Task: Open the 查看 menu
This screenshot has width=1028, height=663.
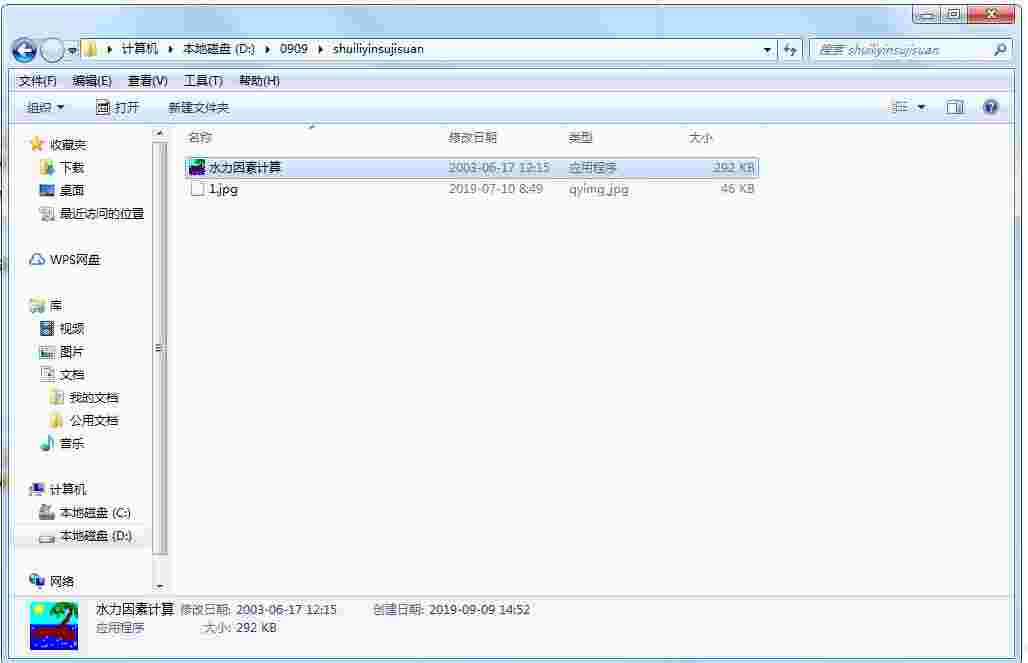Action: 146,81
